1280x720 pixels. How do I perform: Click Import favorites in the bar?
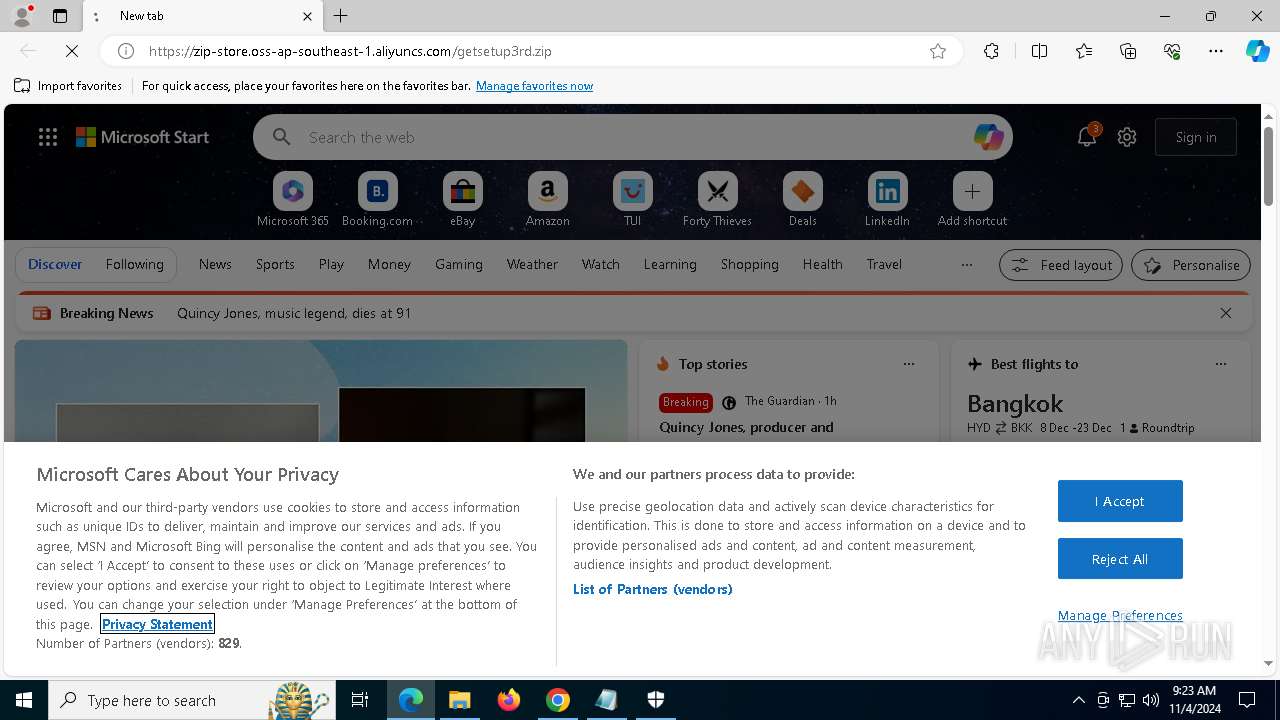68,86
